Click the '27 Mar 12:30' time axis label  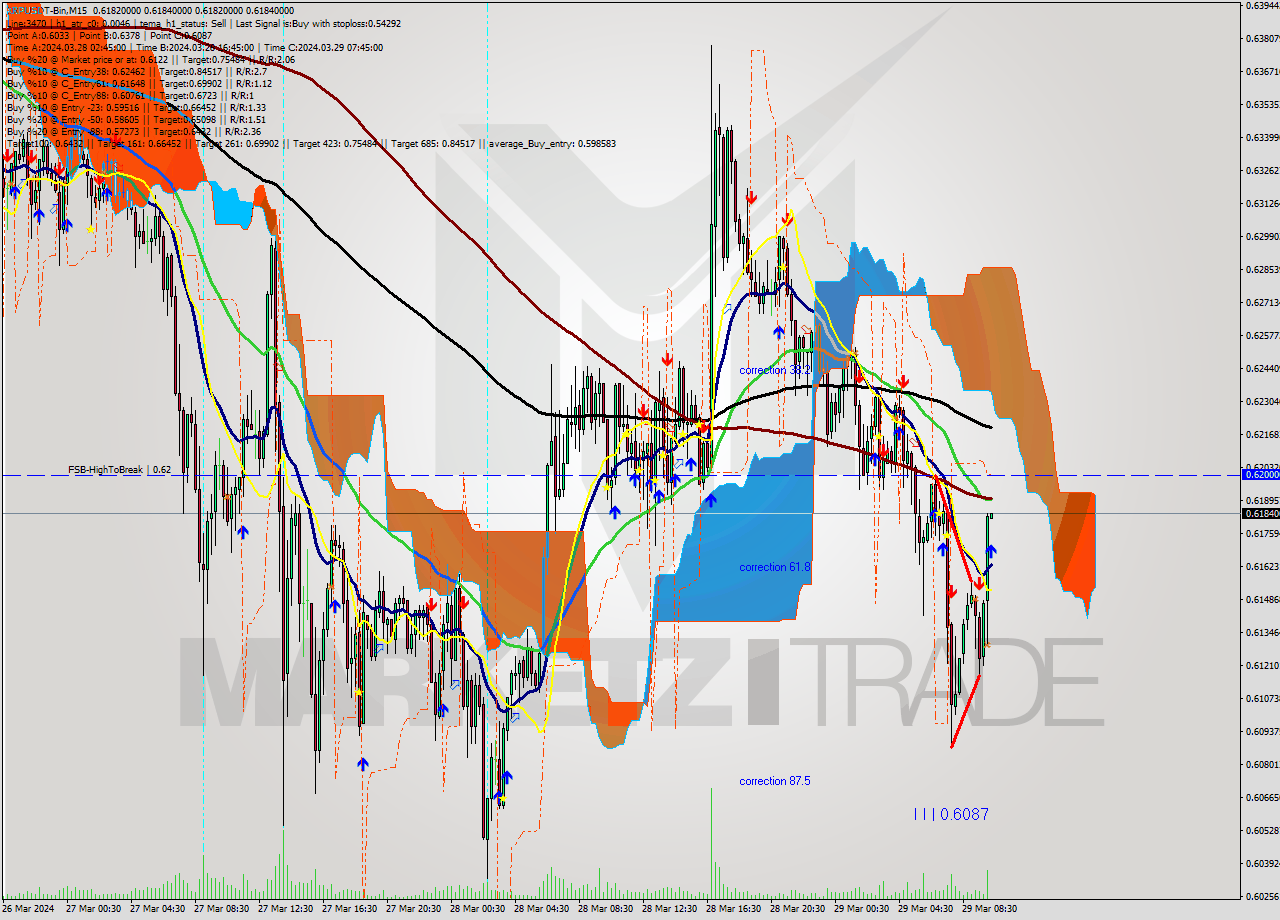coord(285,909)
